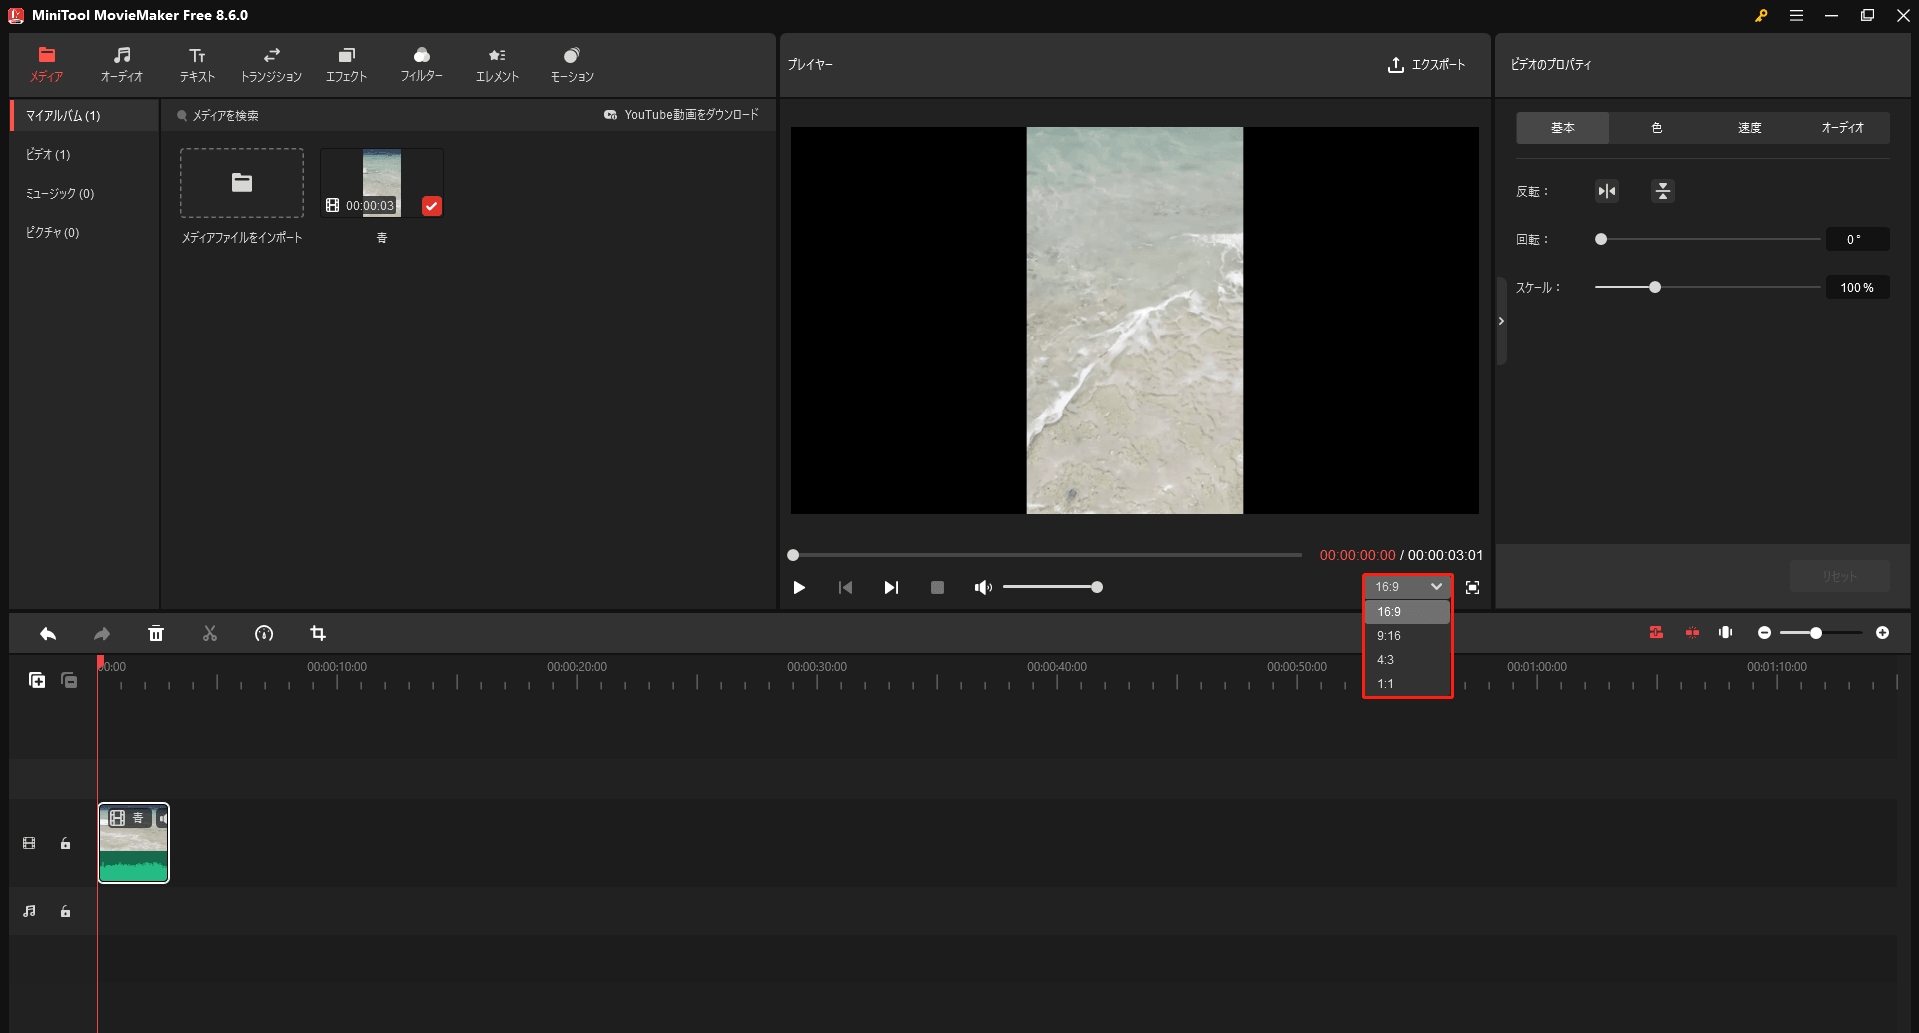The height and width of the screenshot is (1033, 1919).
Task: Open the オーディオ panel
Action: click(x=121, y=63)
